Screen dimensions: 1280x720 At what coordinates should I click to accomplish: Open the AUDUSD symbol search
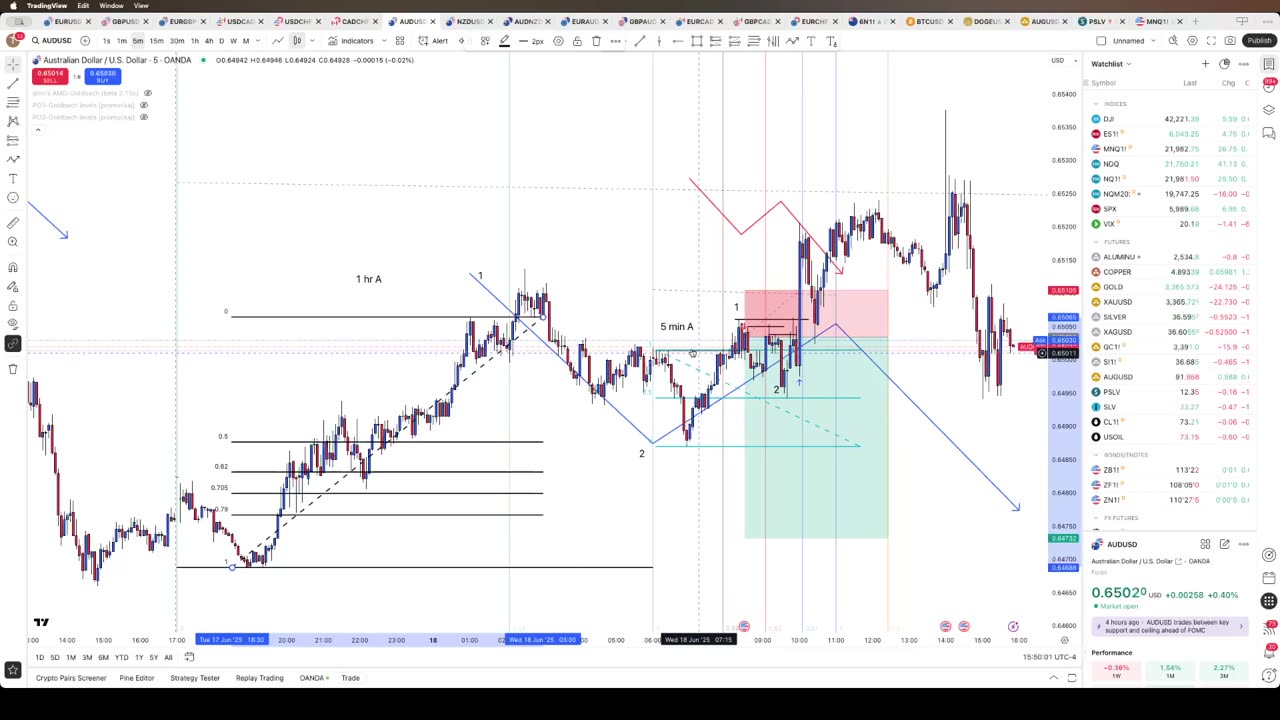pyautogui.click(x=51, y=41)
